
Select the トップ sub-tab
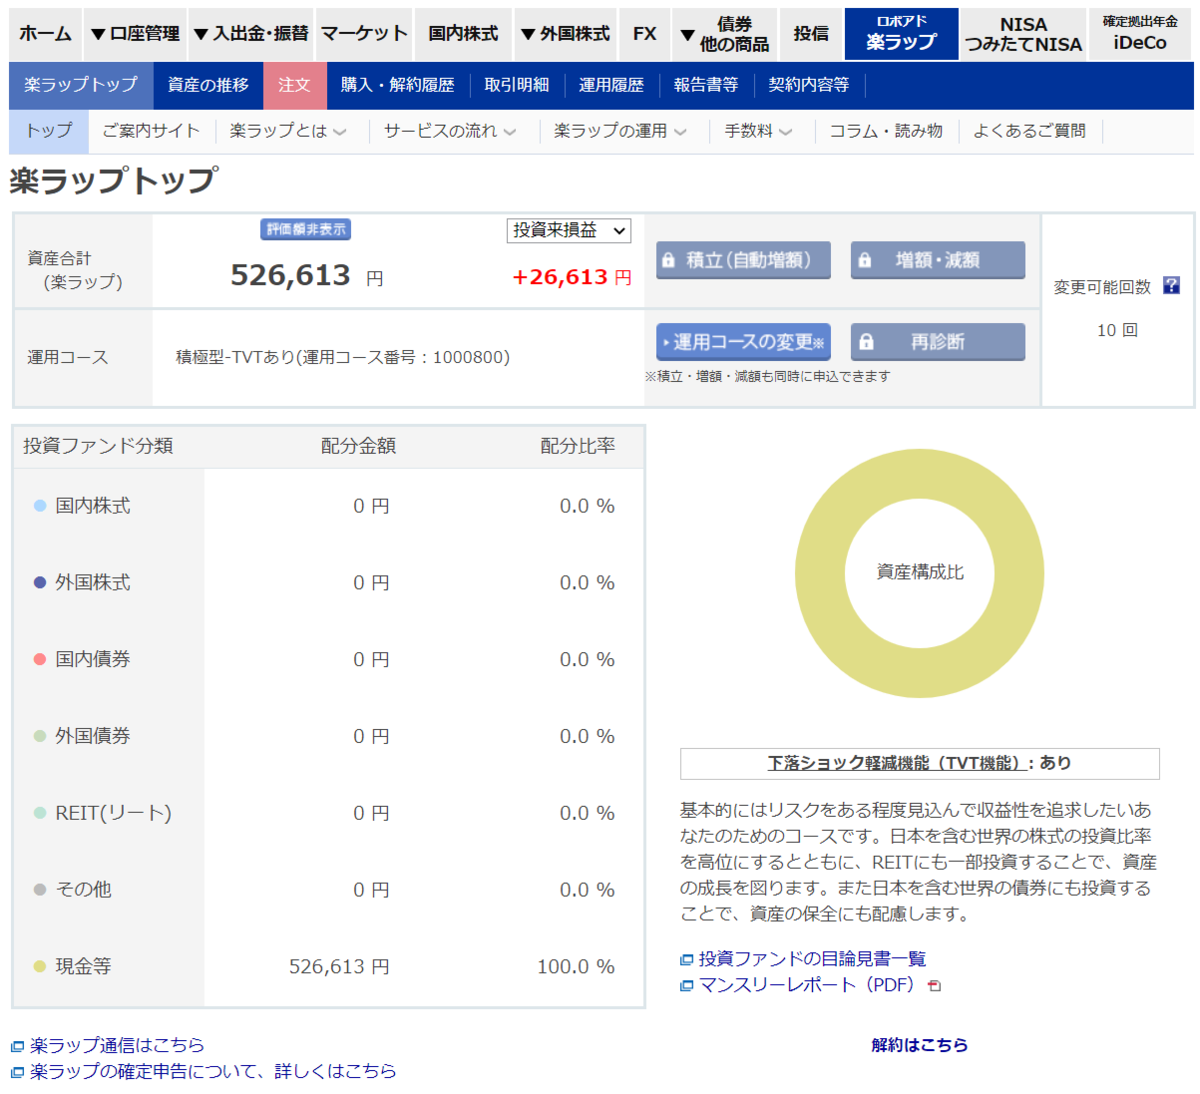(49, 131)
